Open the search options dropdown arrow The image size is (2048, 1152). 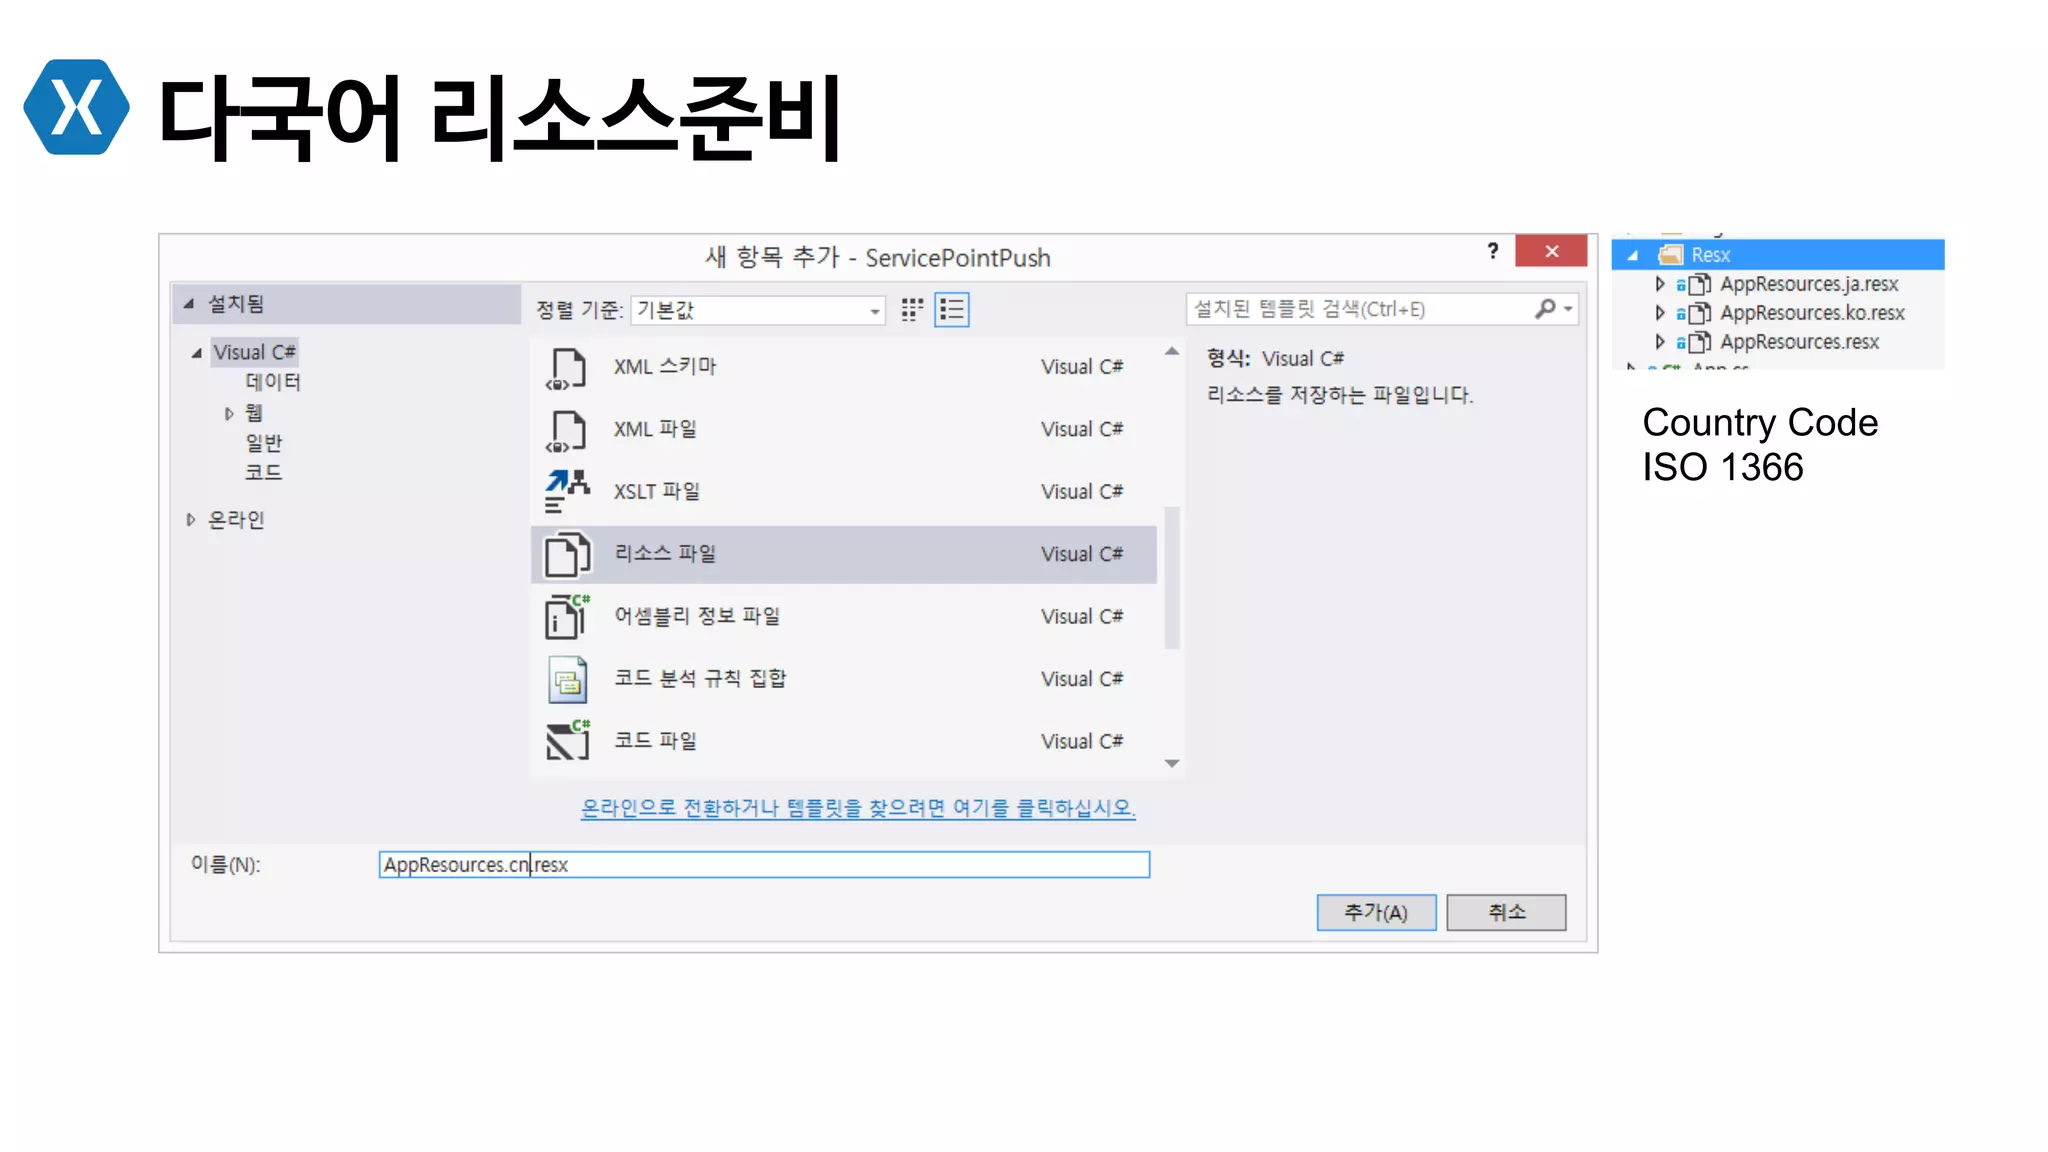[x=1568, y=310]
